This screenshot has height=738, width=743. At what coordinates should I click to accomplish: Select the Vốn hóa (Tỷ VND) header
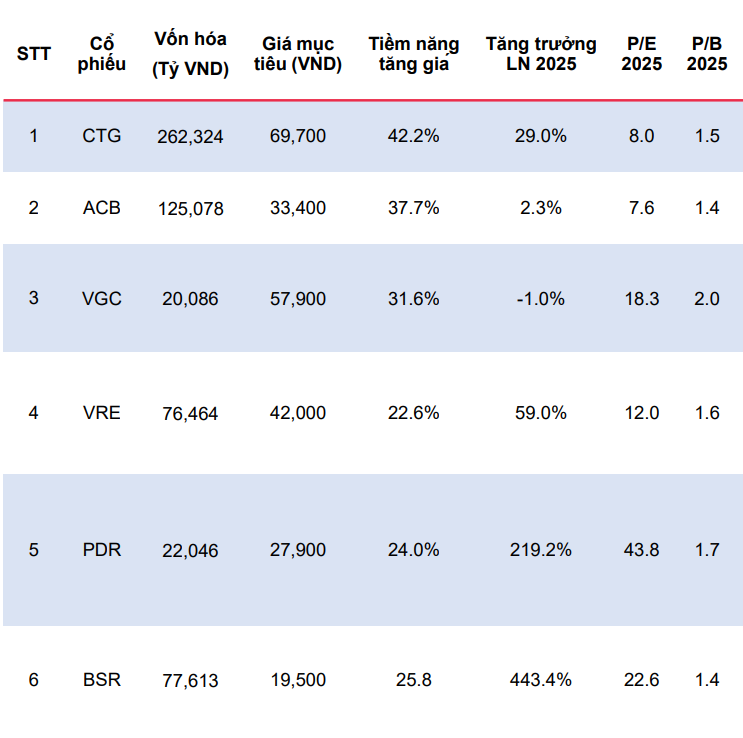[x=190, y=54]
